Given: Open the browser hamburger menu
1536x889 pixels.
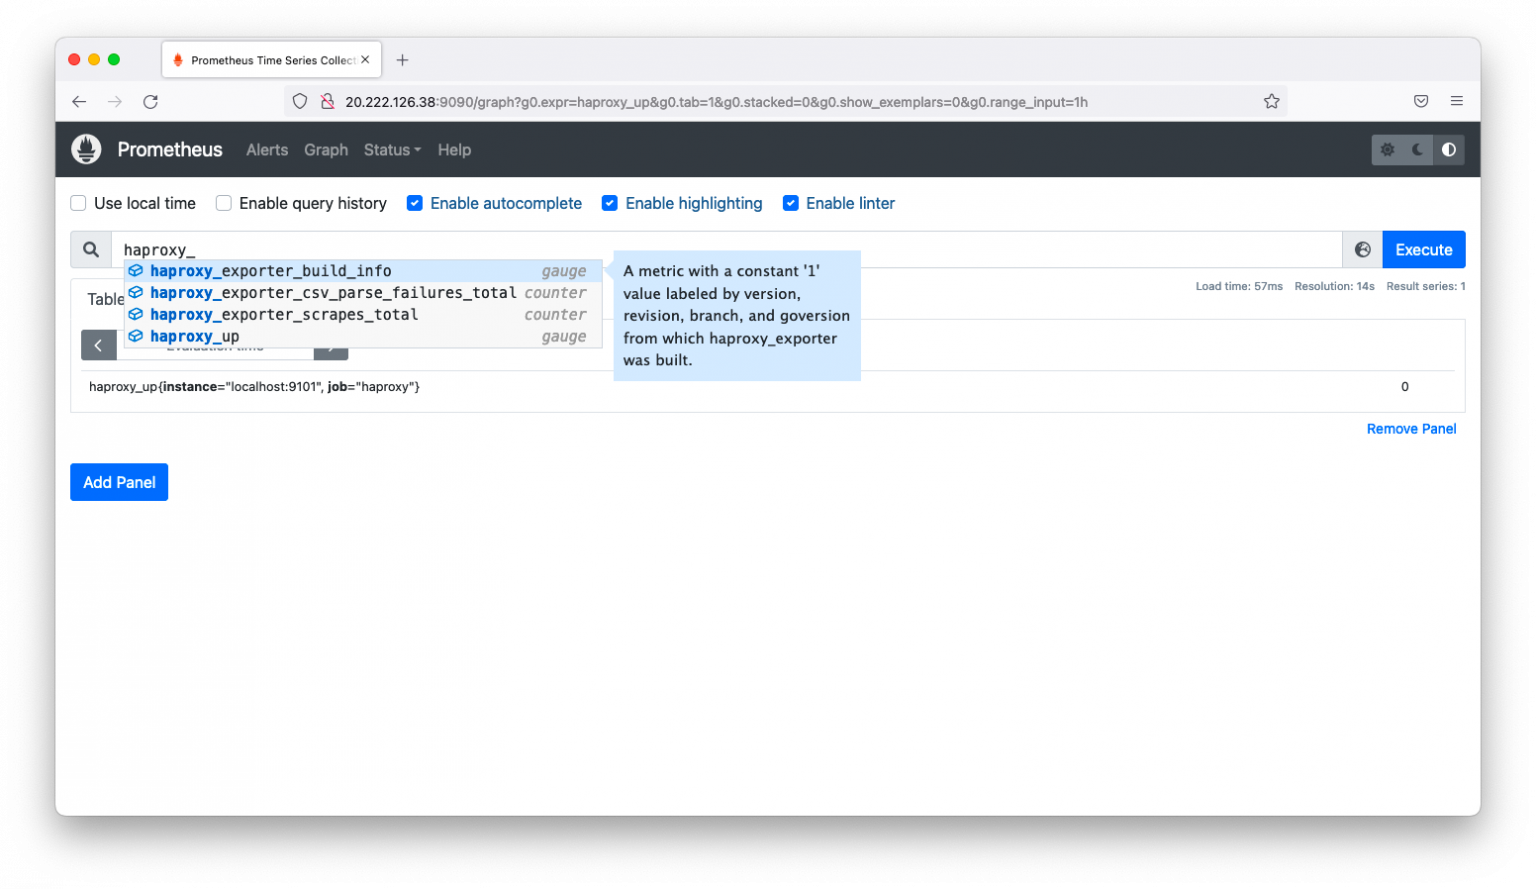Looking at the screenshot, I should click(x=1456, y=101).
